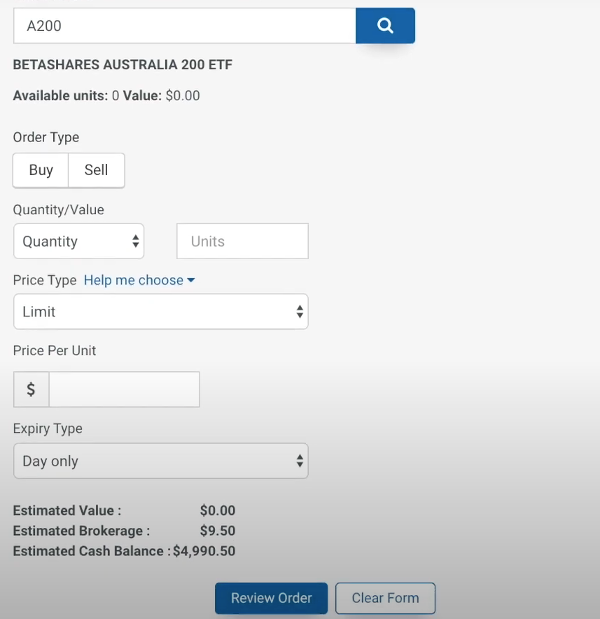Click the up-down arrows on Day only selector
This screenshot has width=600, height=619.
coord(300,461)
